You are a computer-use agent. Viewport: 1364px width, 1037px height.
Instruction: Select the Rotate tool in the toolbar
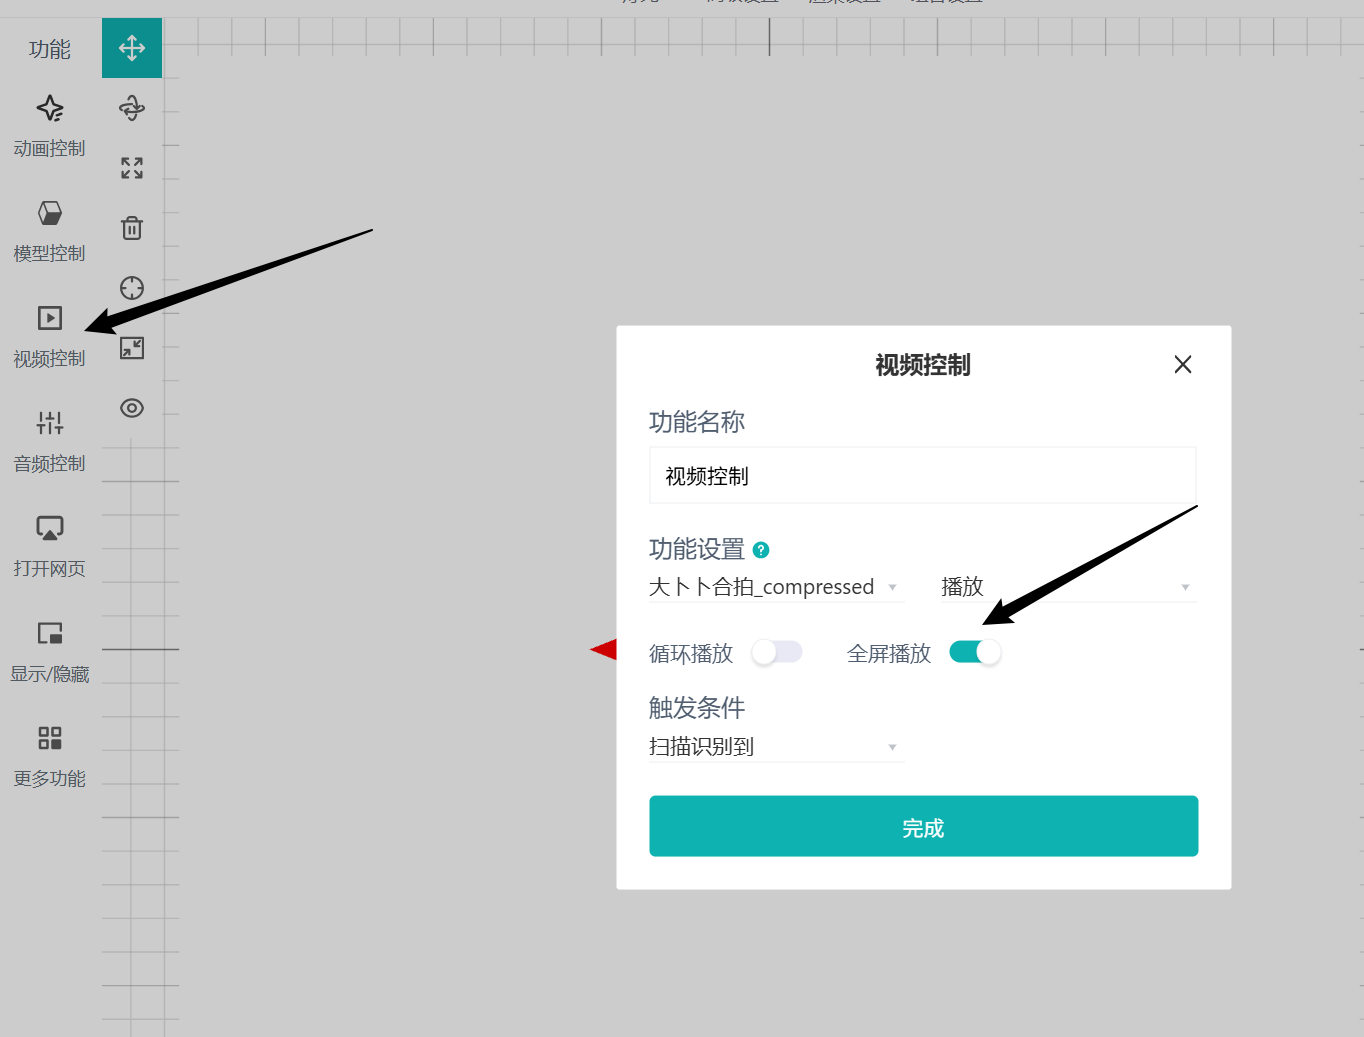pos(131,109)
